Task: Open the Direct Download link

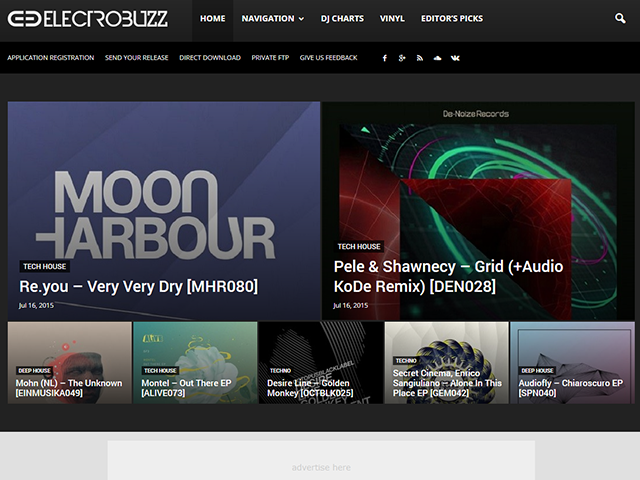Action: [x=210, y=58]
